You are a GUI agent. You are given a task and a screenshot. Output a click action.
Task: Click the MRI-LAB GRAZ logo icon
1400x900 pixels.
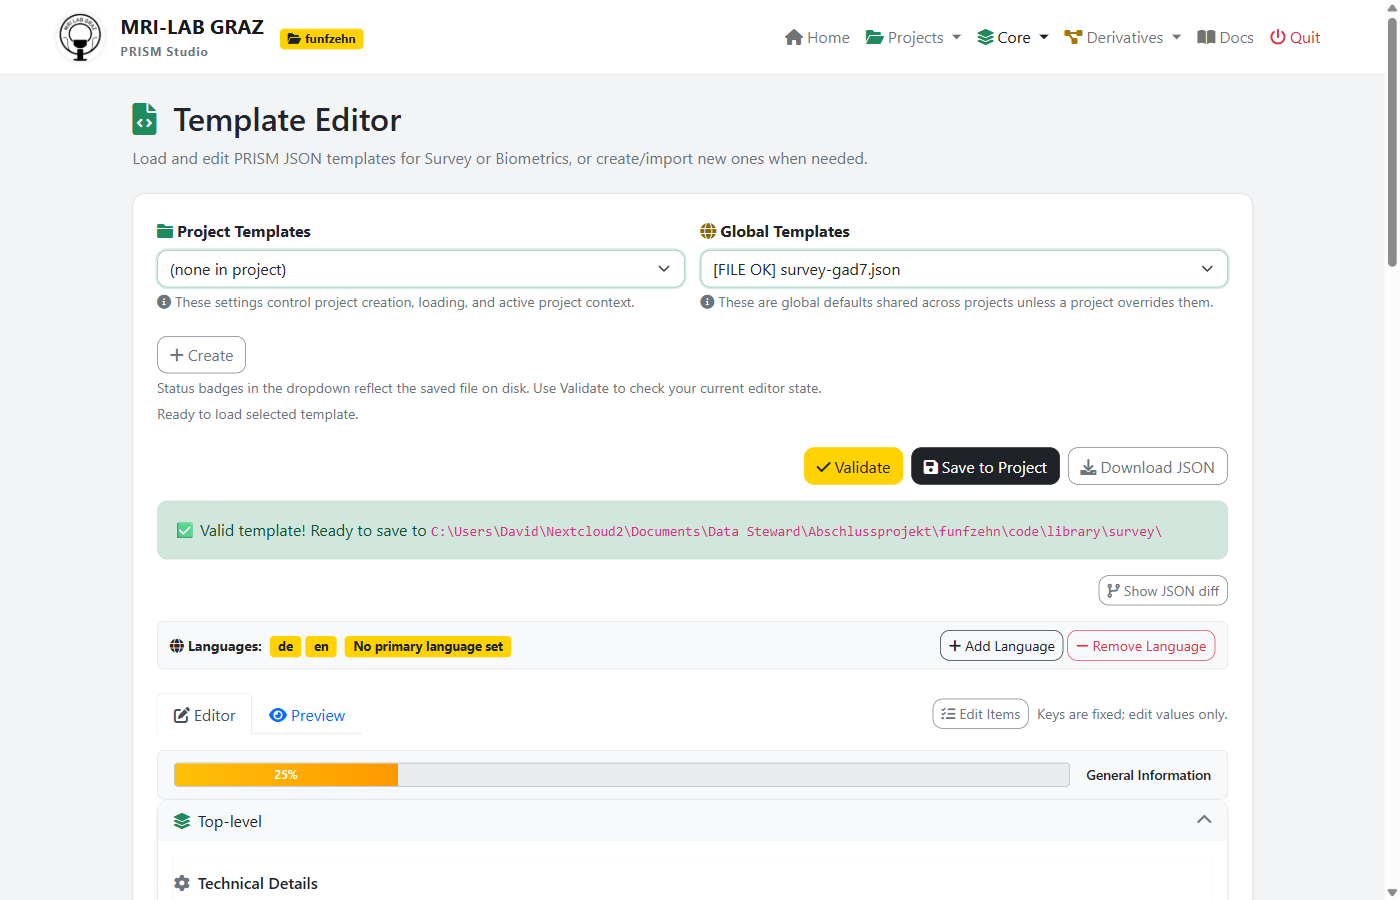click(x=80, y=37)
